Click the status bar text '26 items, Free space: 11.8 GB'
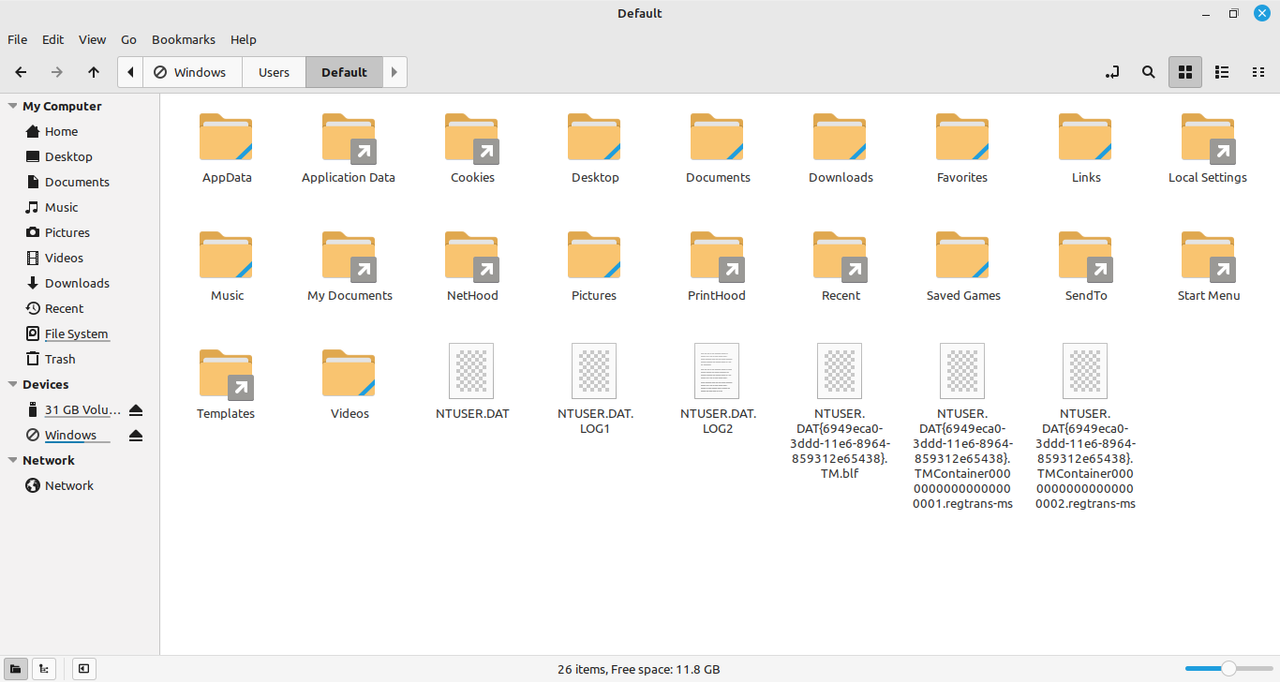This screenshot has height=682, width=1280. click(x=638, y=669)
